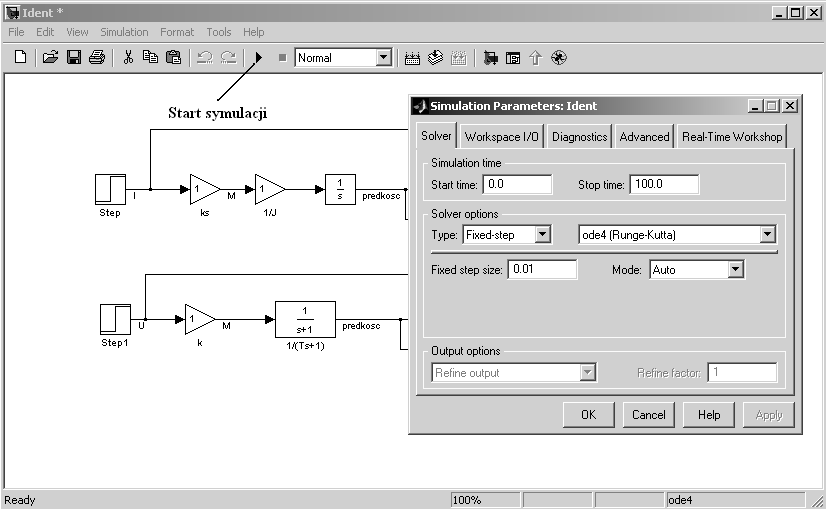This screenshot has width=826, height=509.
Task: Cut the selection with the scissors icon
Action: coord(128,58)
